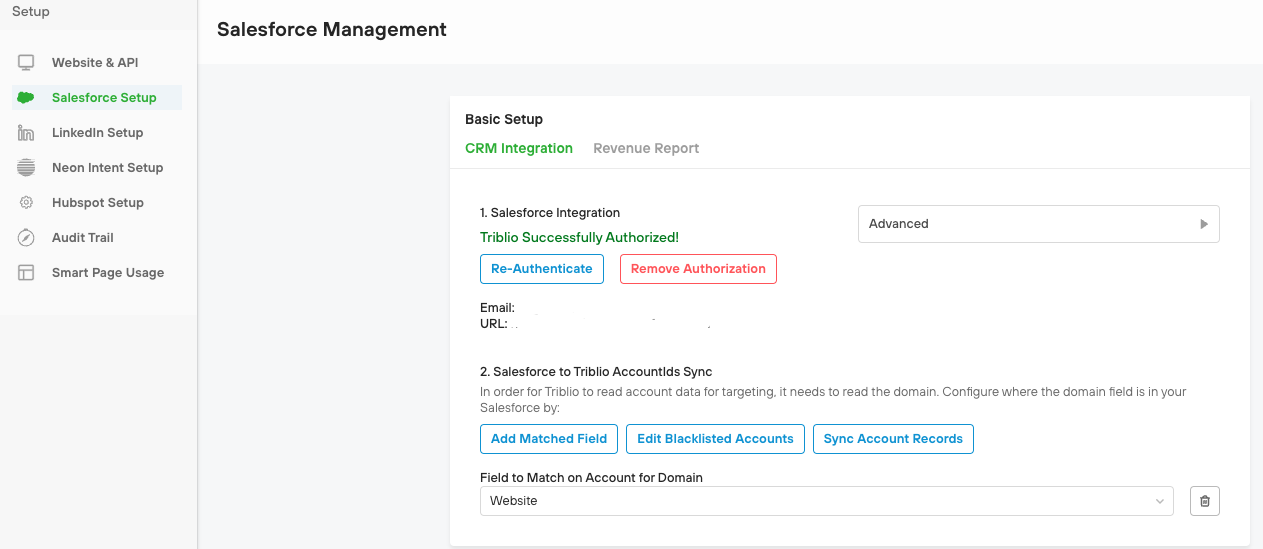1263x549 pixels.
Task: Open Edit Blacklisted Accounts
Action: (x=715, y=439)
